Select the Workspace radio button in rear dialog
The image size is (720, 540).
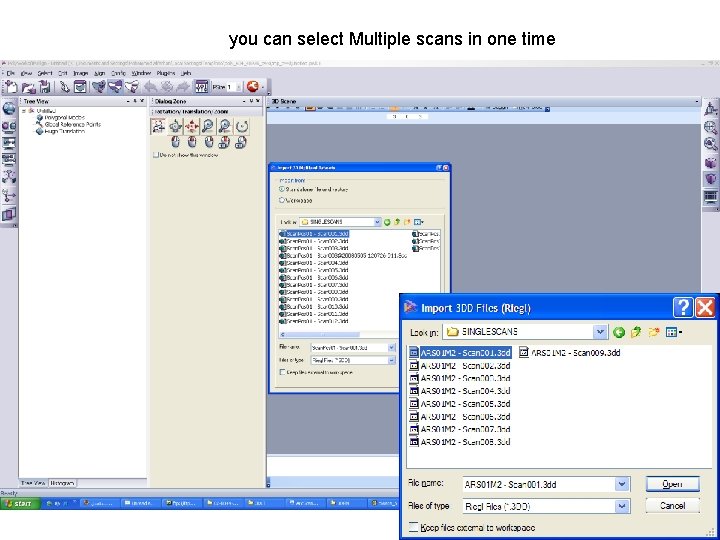(x=282, y=200)
